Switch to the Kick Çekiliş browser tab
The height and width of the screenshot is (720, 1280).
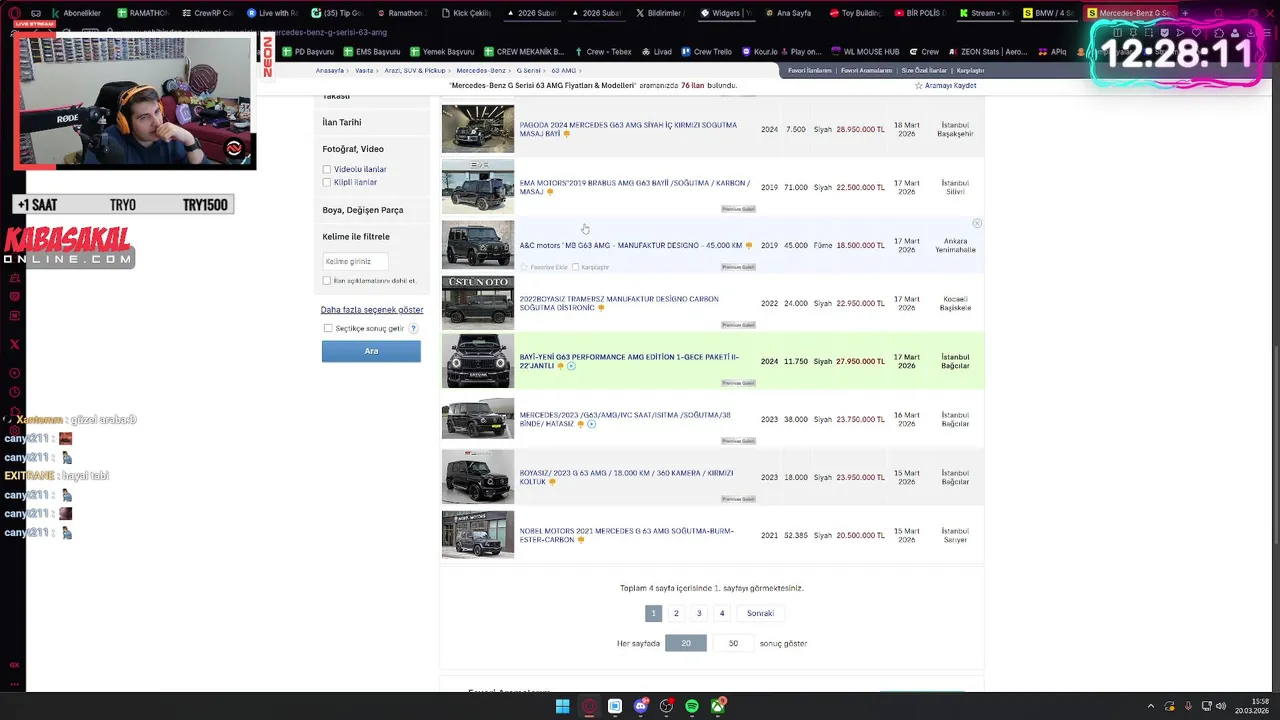click(x=469, y=13)
